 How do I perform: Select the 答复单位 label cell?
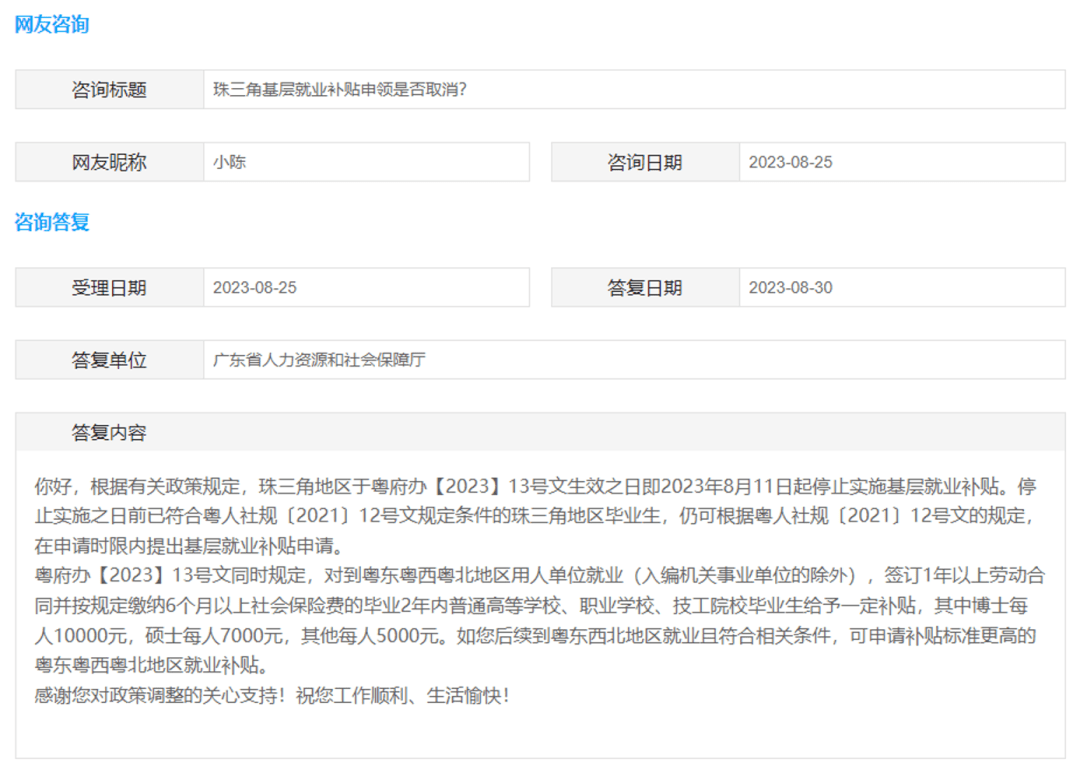pyautogui.click(x=110, y=360)
